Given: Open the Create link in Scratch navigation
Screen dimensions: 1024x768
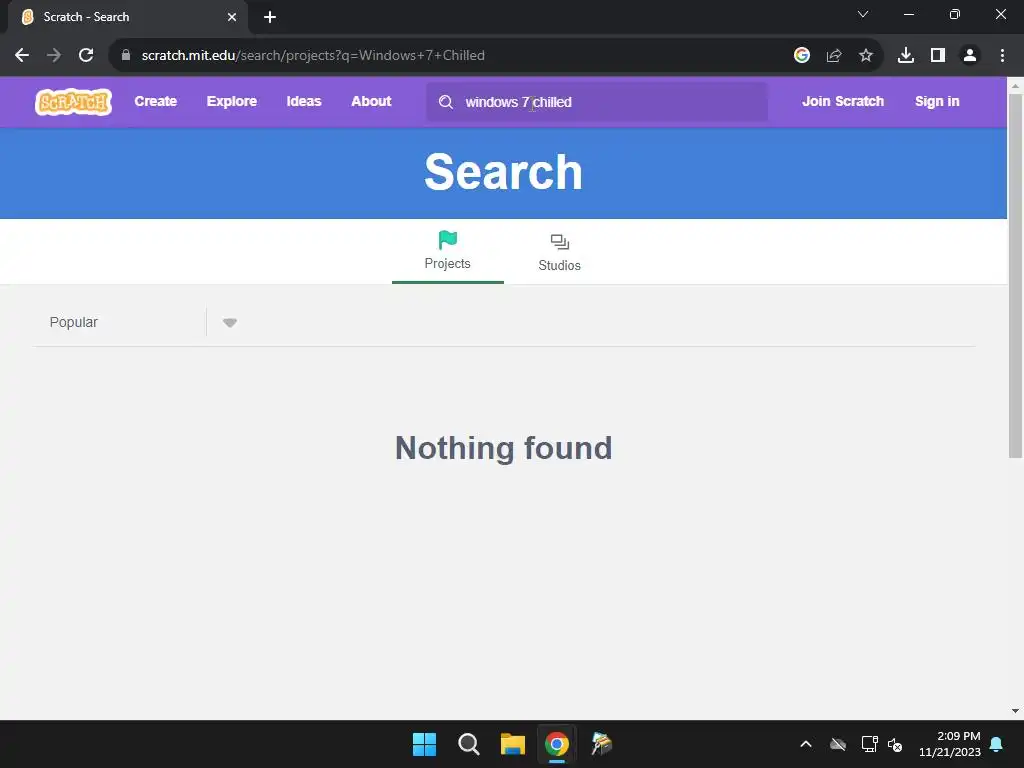Looking at the screenshot, I should [x=155, y=101].
